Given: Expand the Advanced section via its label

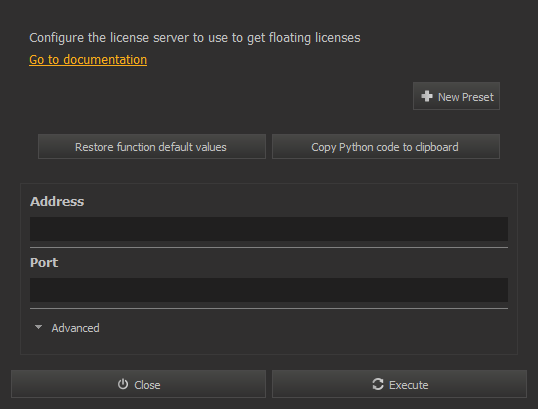Looking at the screenshot, I should click(x=75, y=328).
